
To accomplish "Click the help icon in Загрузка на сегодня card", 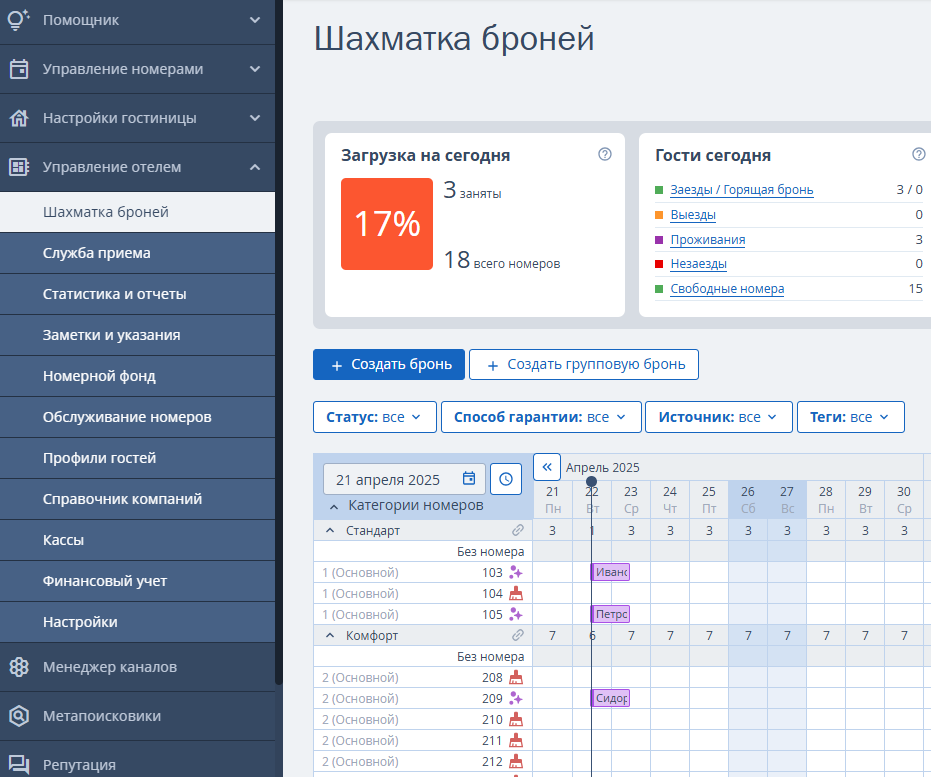I will (604, 154).
